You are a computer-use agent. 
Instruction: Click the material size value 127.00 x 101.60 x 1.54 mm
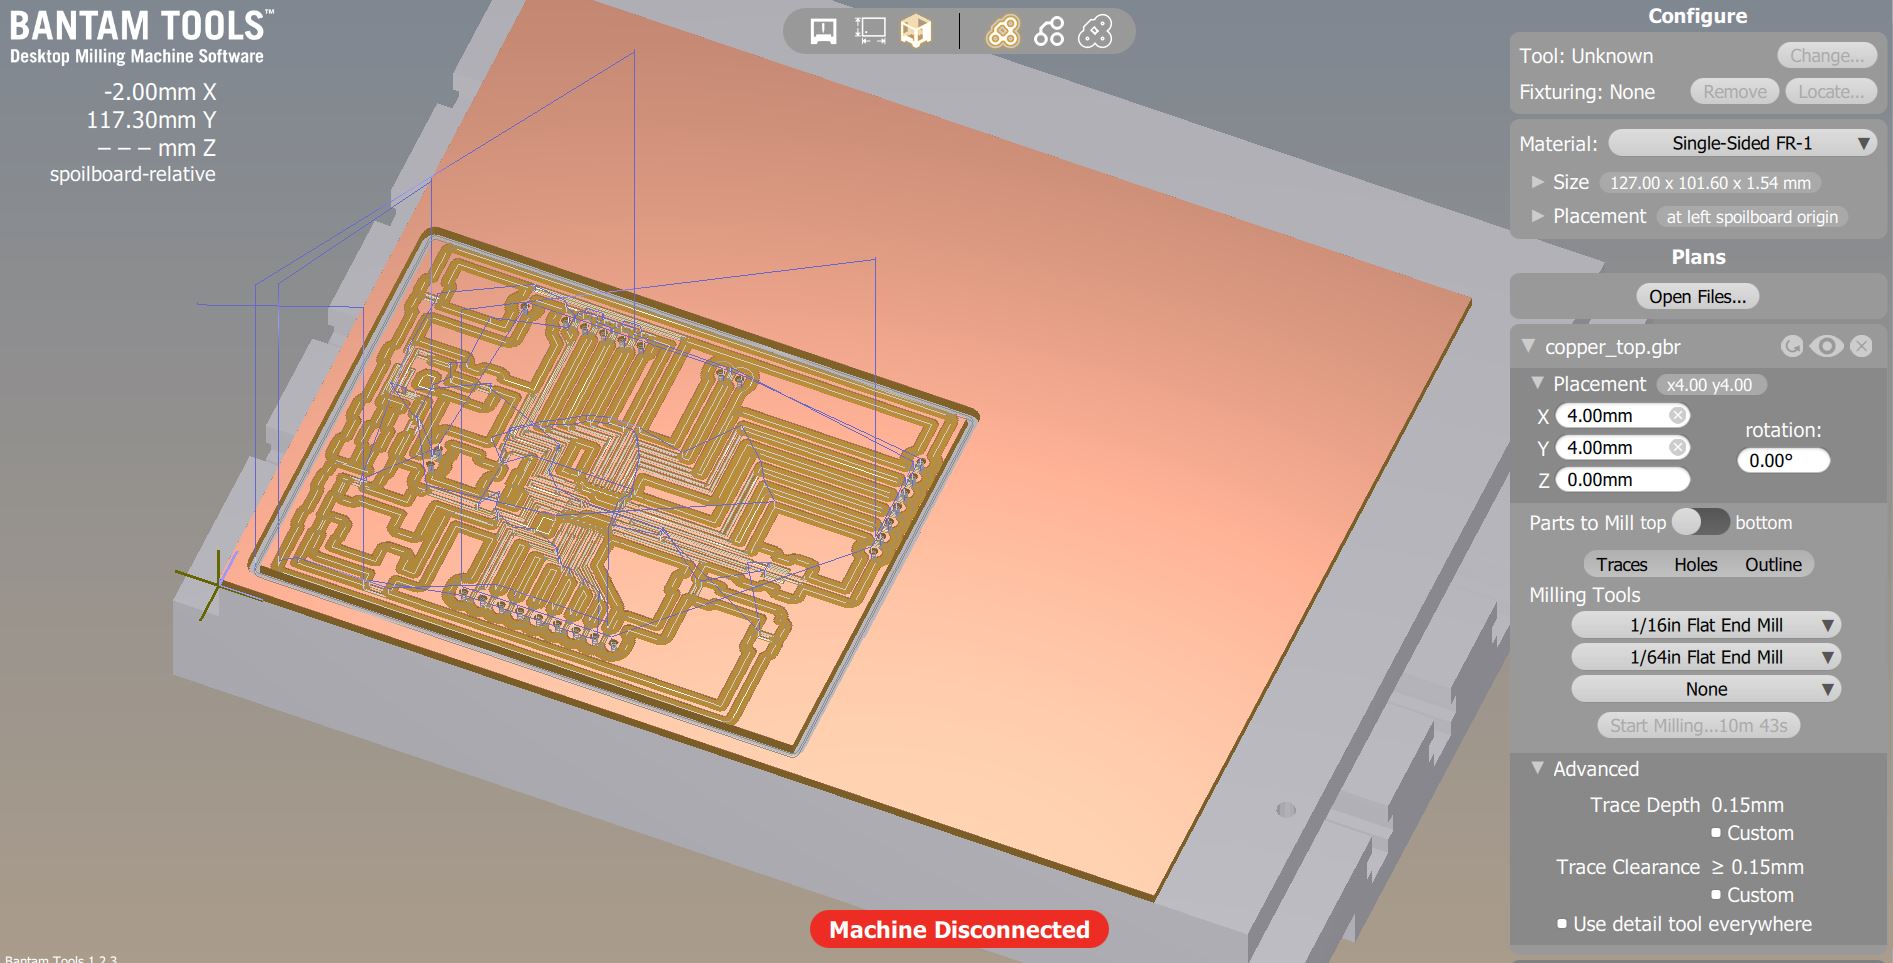[1710, 183]
